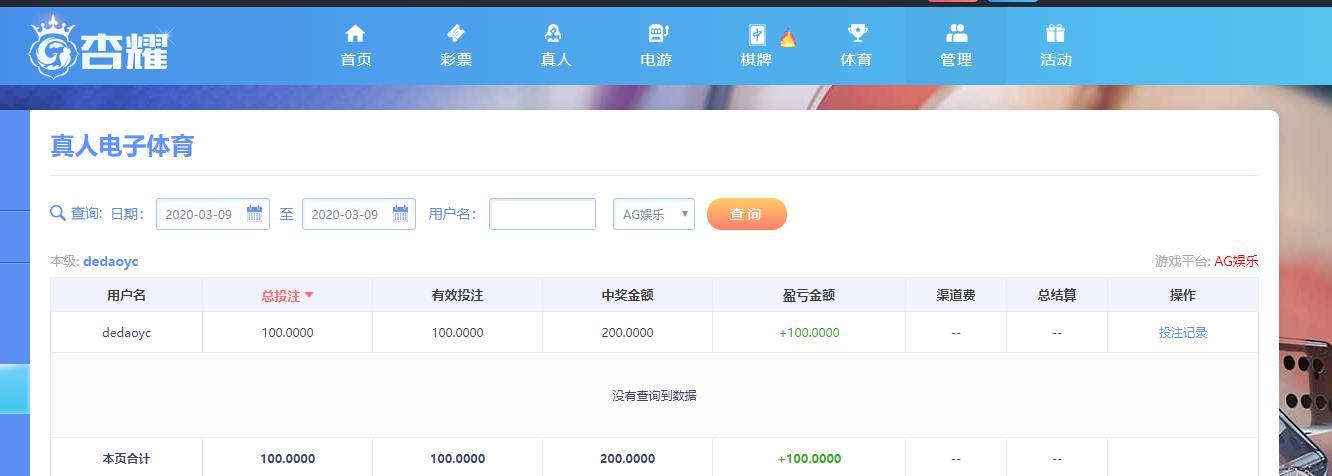1332x476 pixels.
Task: Click 200.0000 in the 本页合计 row
Action: click(x=627, y=458)
